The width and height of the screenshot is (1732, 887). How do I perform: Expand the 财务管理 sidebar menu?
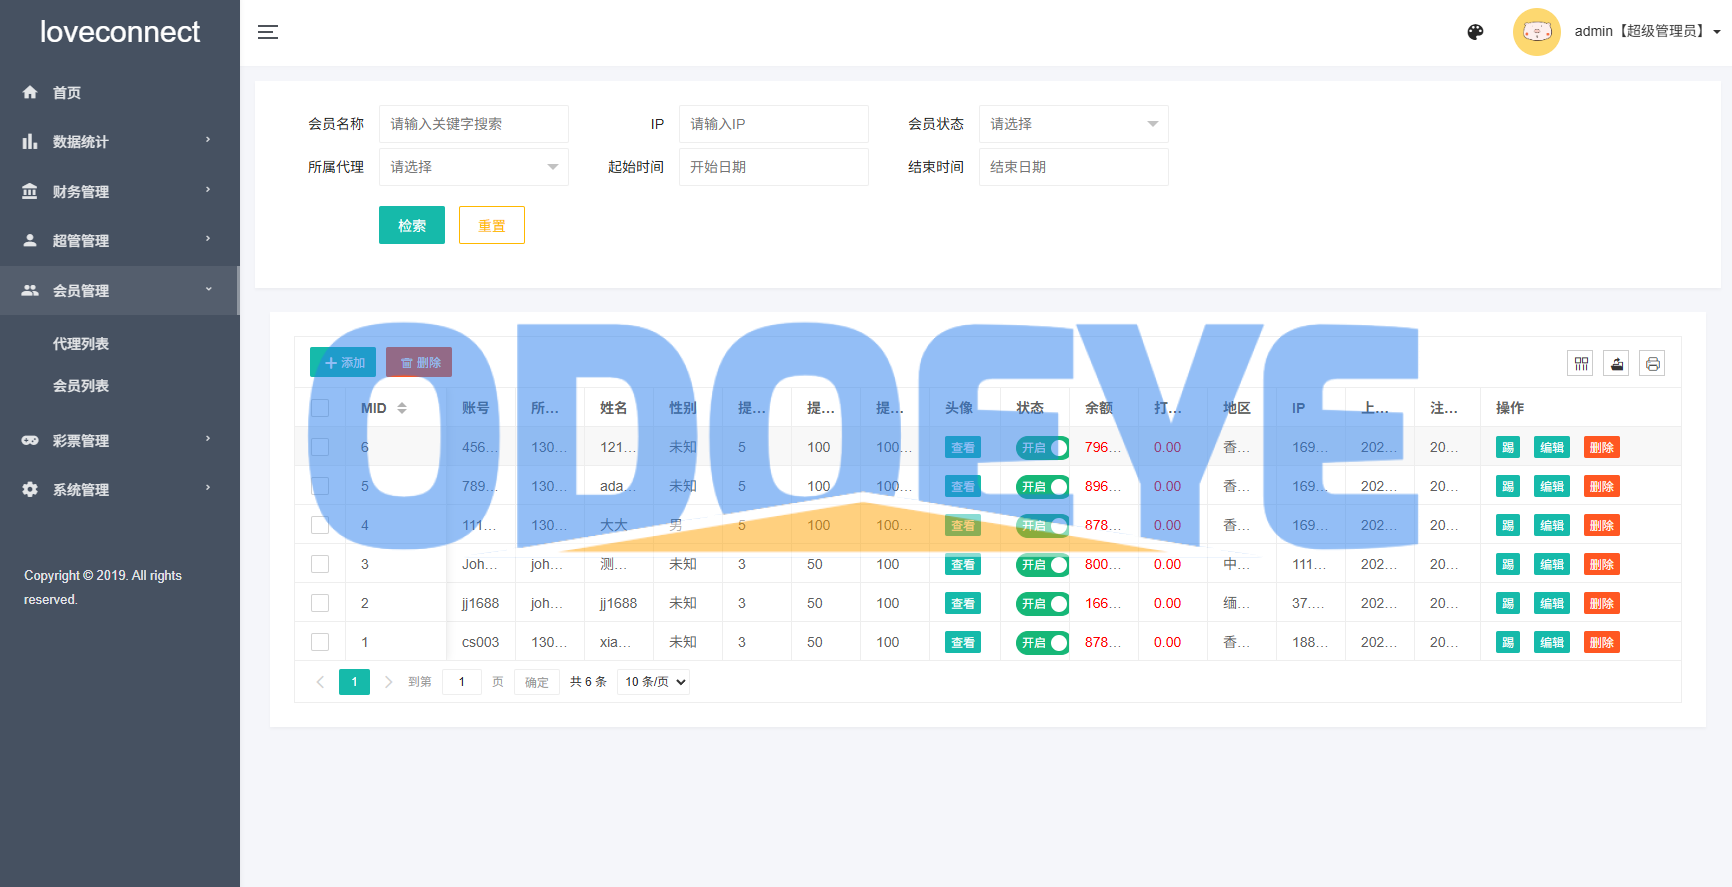tap(118, 191)
